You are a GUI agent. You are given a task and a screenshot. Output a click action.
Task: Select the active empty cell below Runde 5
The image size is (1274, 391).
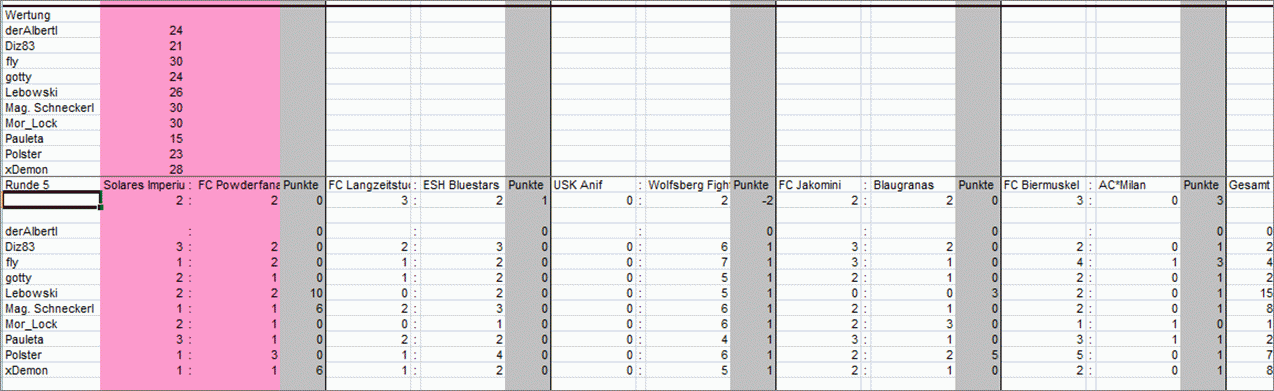[x=51, y=201]
